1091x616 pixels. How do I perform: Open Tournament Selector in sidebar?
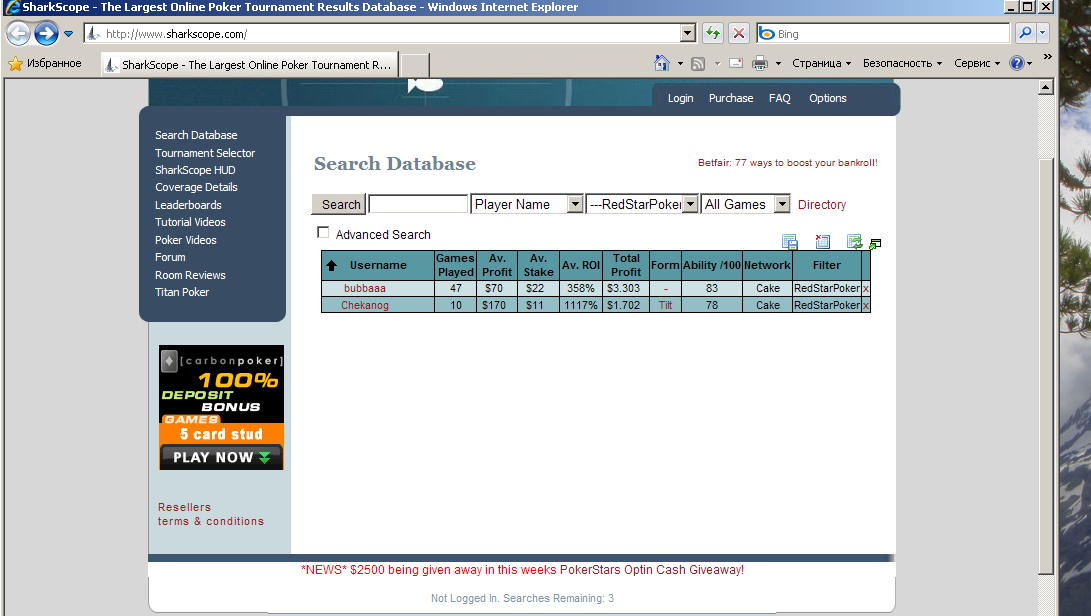click(205, 153)
